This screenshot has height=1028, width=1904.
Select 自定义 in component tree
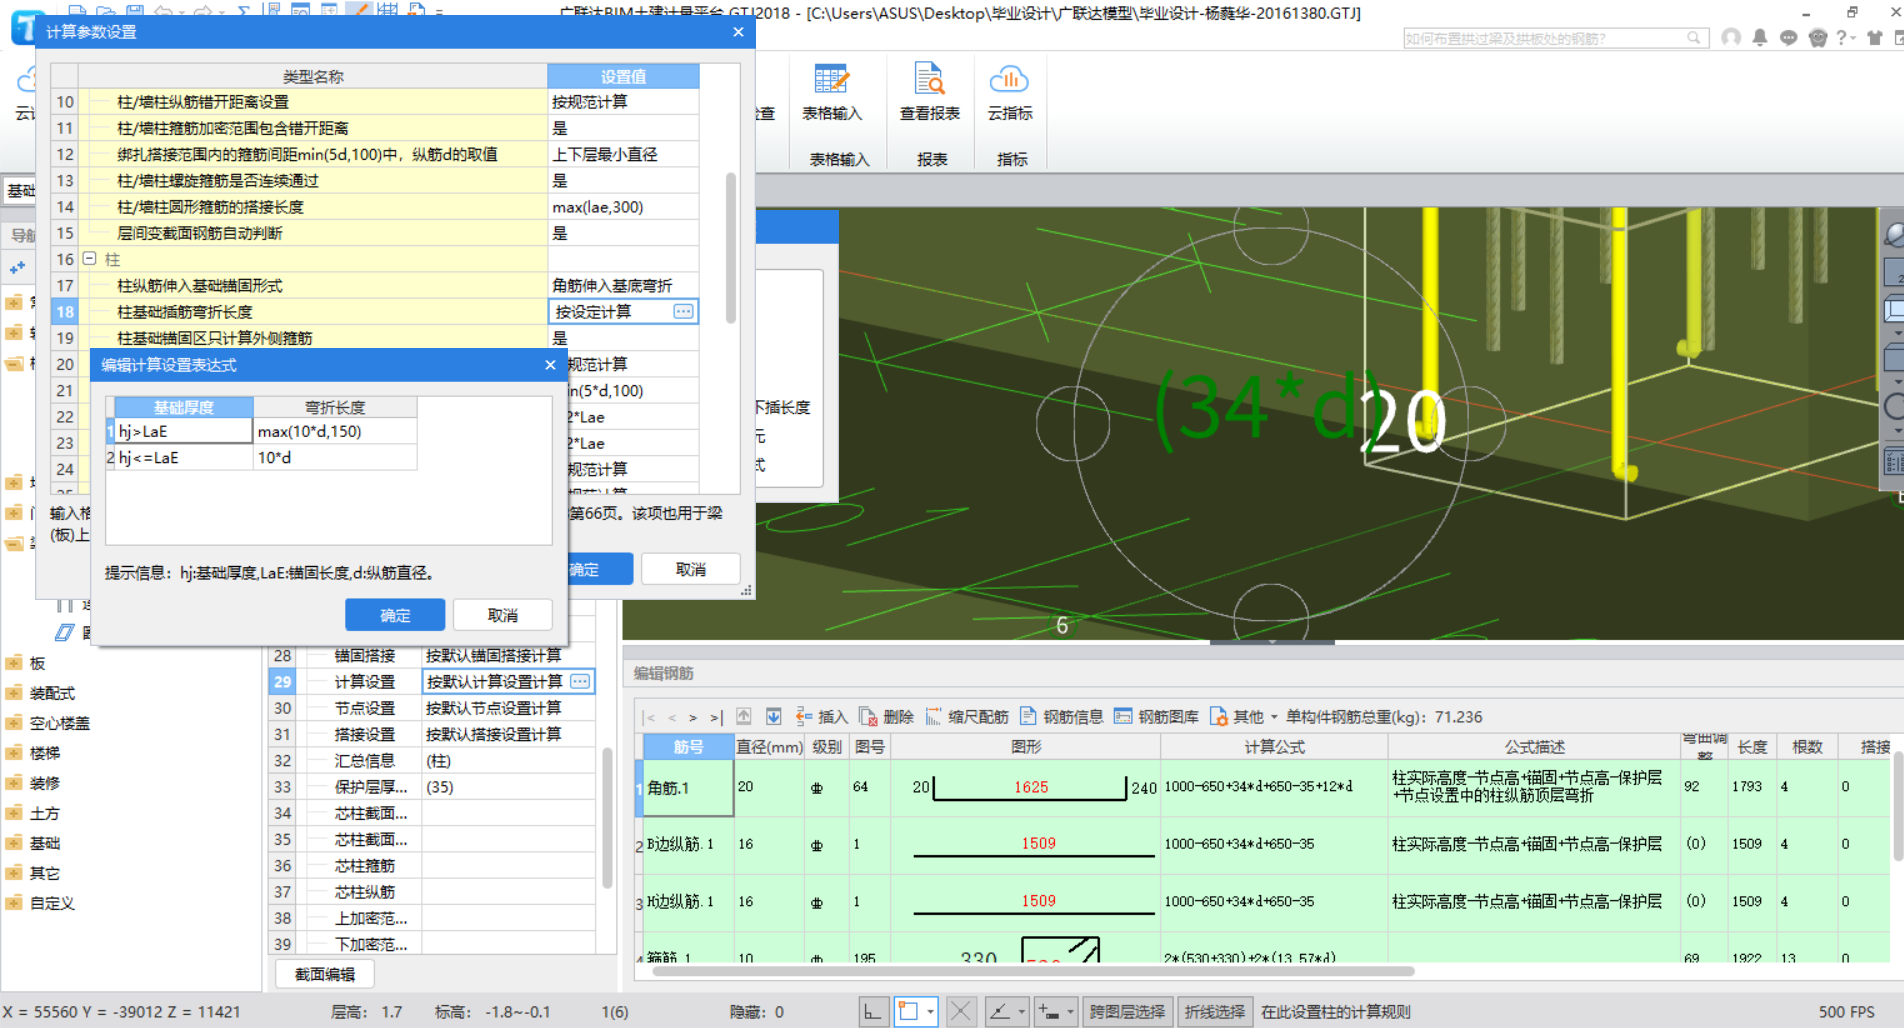(52, 903)
